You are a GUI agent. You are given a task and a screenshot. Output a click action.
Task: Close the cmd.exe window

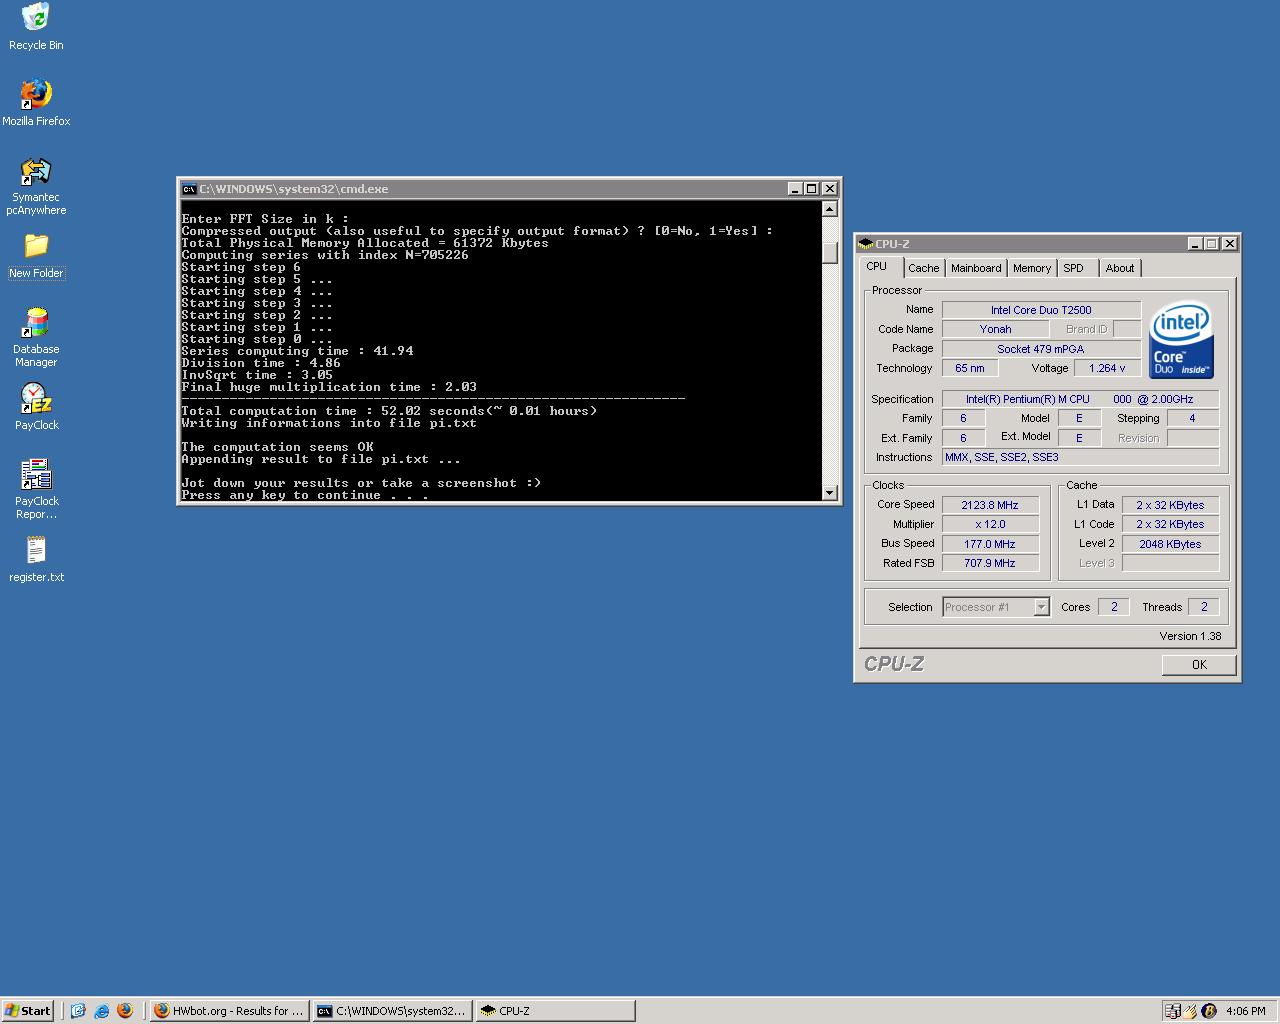829,188
